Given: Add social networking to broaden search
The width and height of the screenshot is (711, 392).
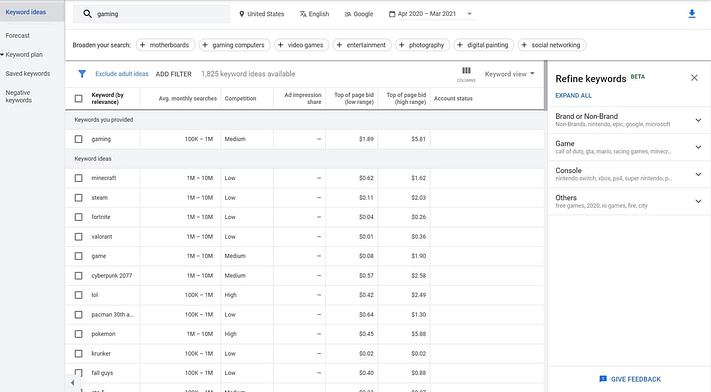Looking at the screenshot, I should 552,45.
